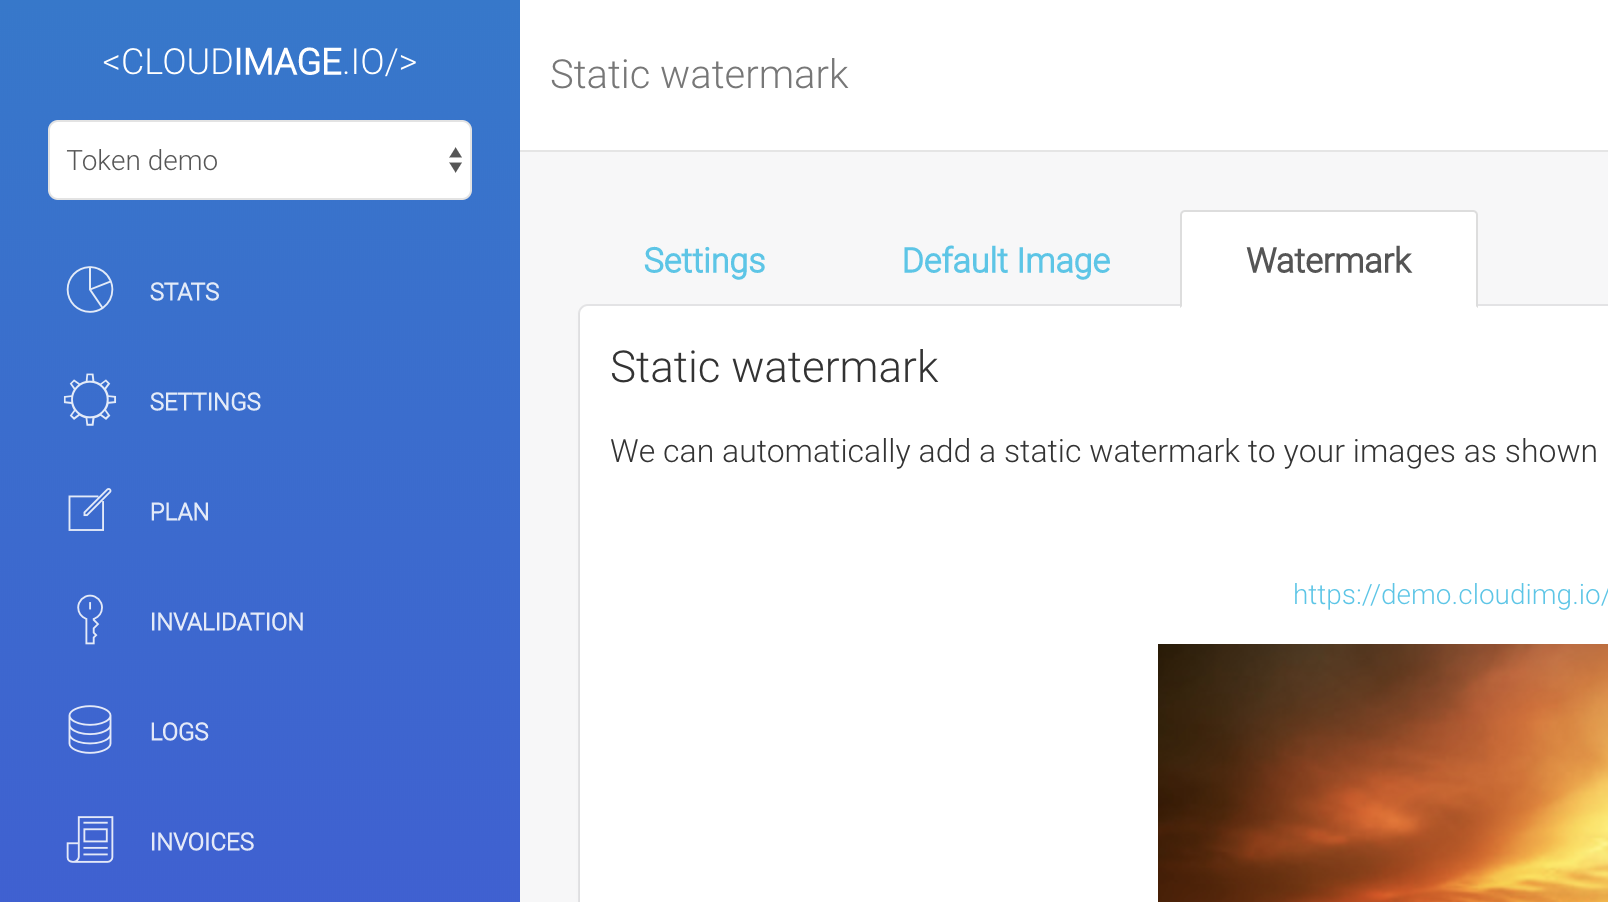The image size is (1608, 902).
Task: Go to PLAN in the sidebar
Action: coord(180,512)
